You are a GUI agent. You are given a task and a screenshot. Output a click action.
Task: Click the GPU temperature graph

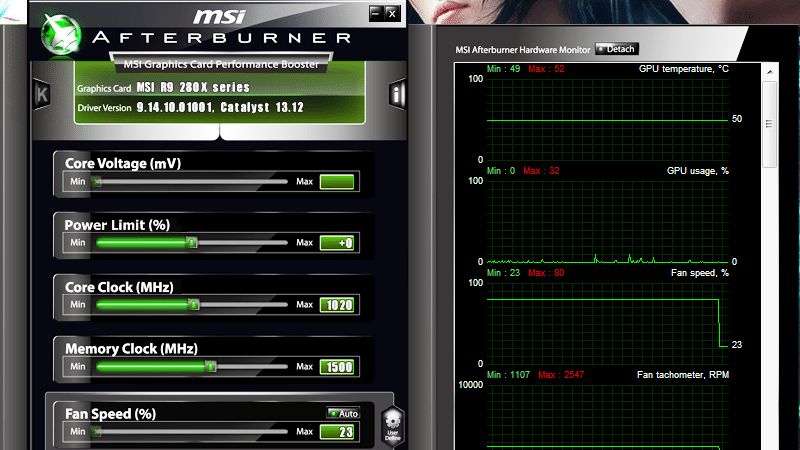point(607,119)
